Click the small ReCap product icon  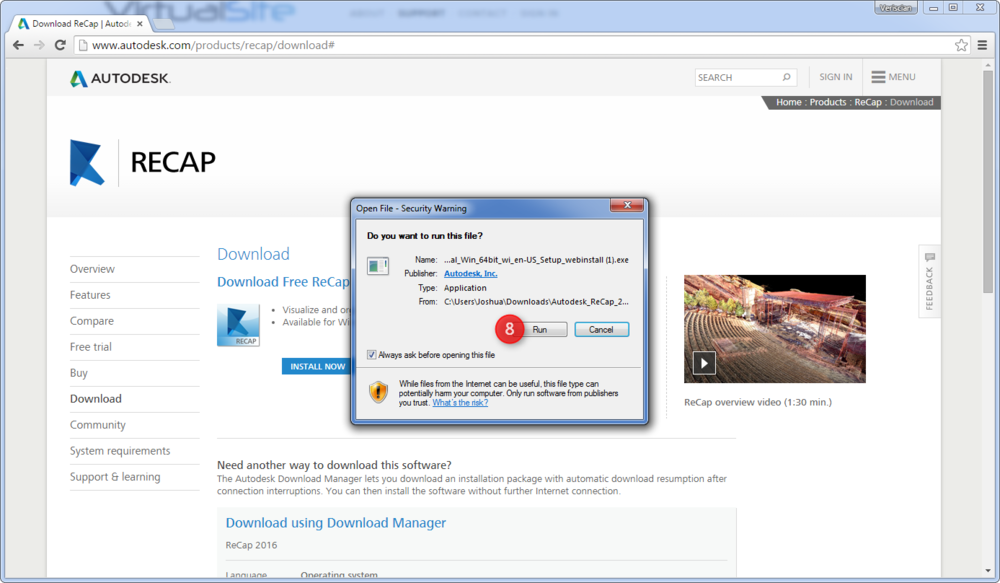click(x=238, y=325)
